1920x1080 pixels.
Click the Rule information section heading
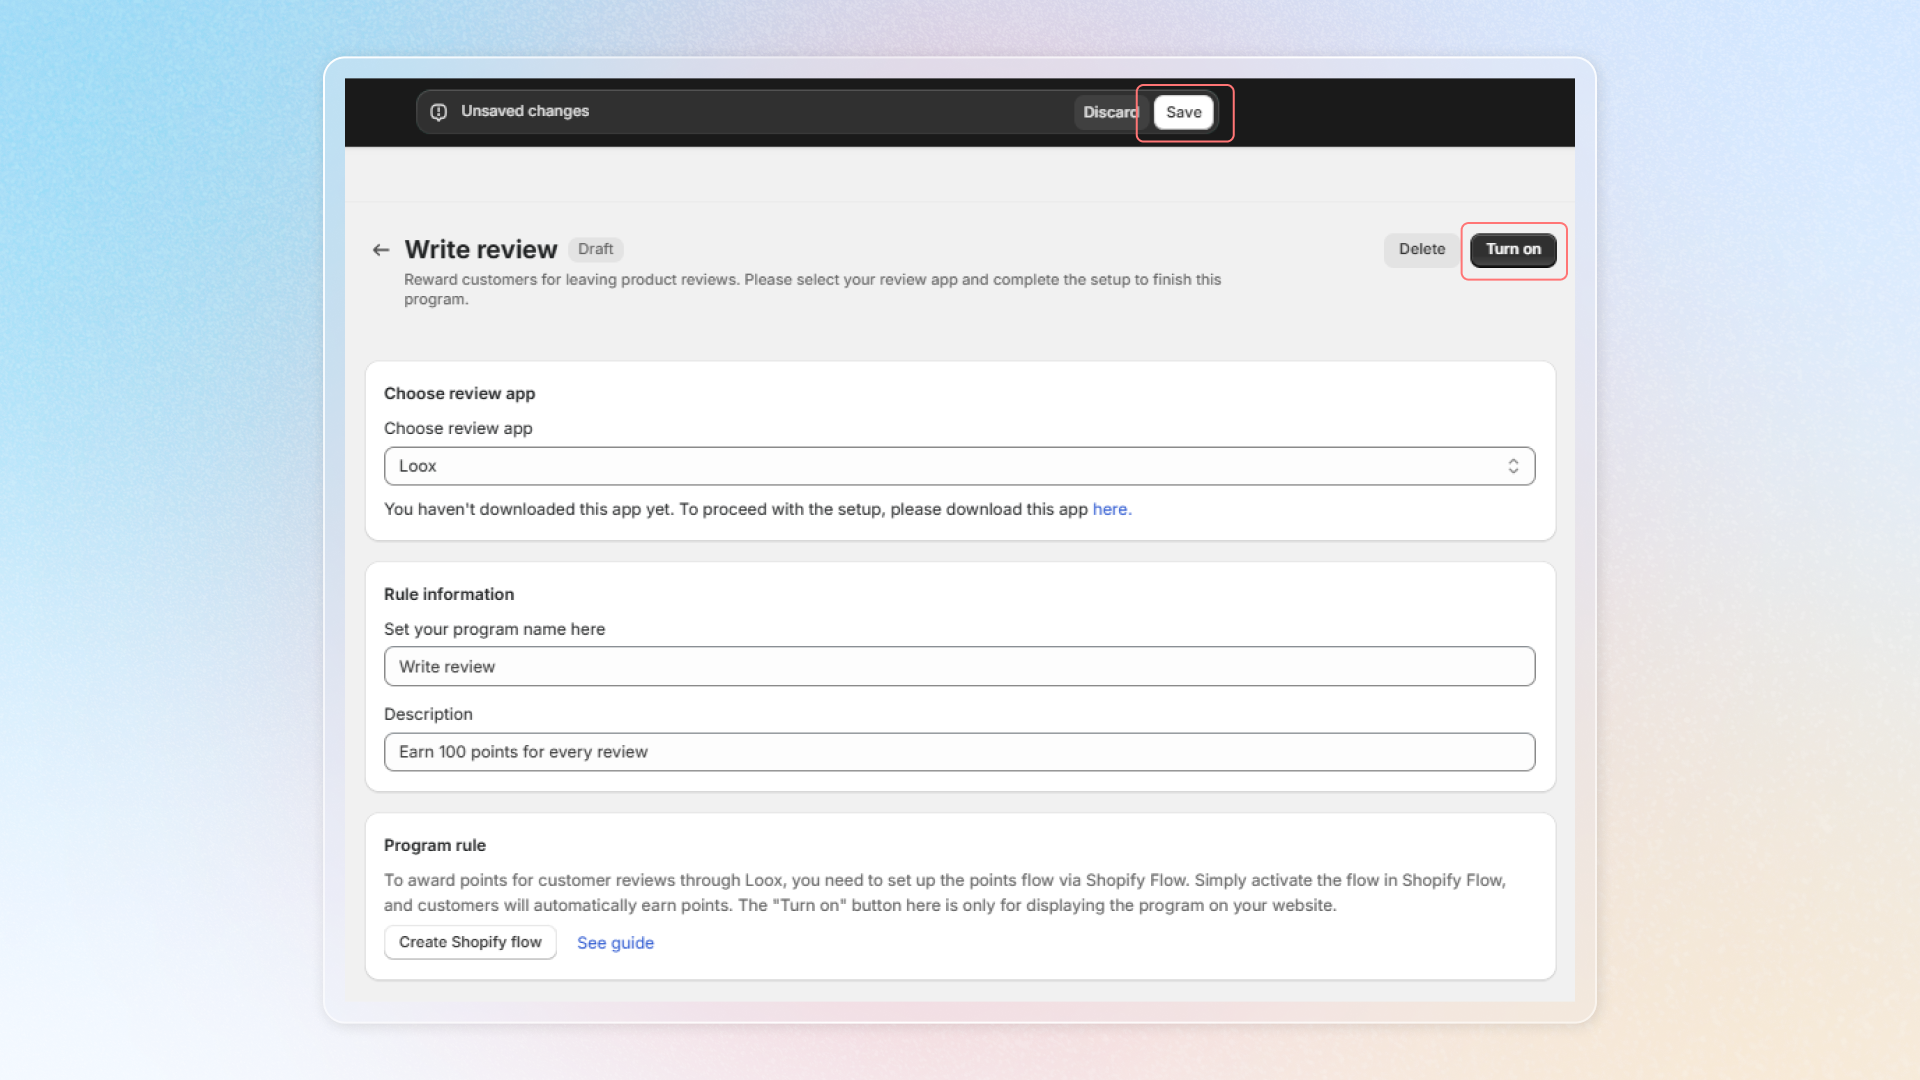click(449, 594)
